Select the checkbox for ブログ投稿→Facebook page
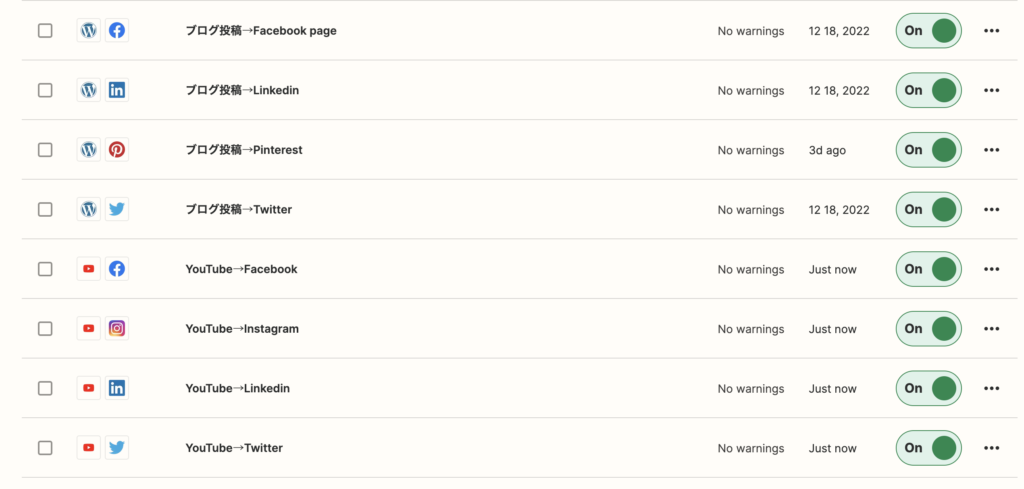 [45, 31]
